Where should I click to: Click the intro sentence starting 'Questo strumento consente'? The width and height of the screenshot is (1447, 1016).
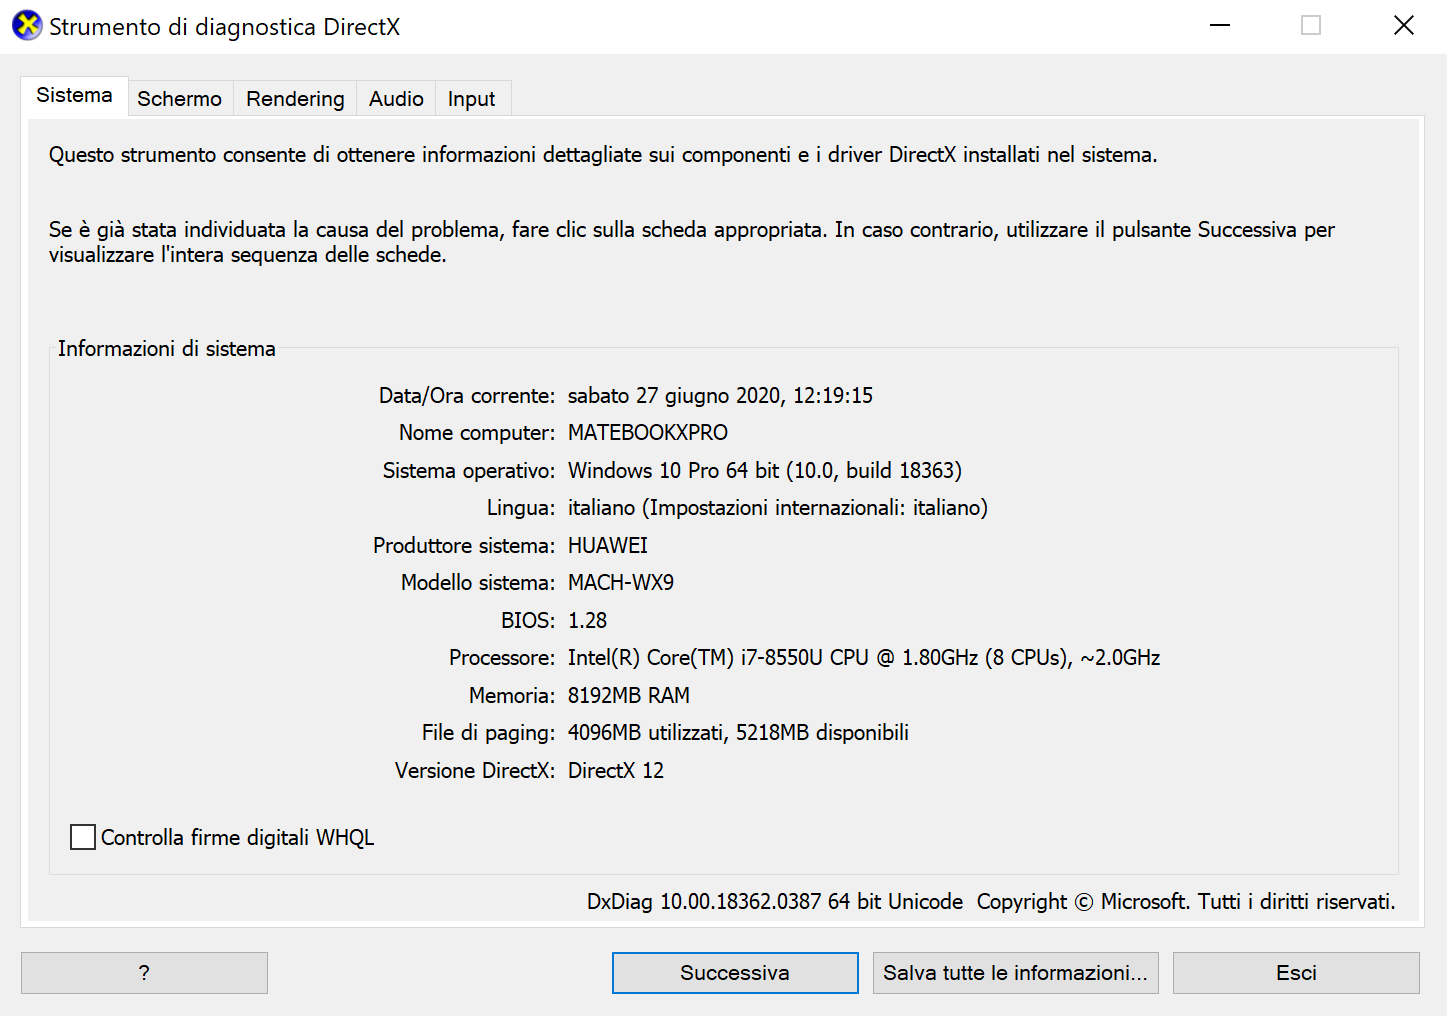603,155
